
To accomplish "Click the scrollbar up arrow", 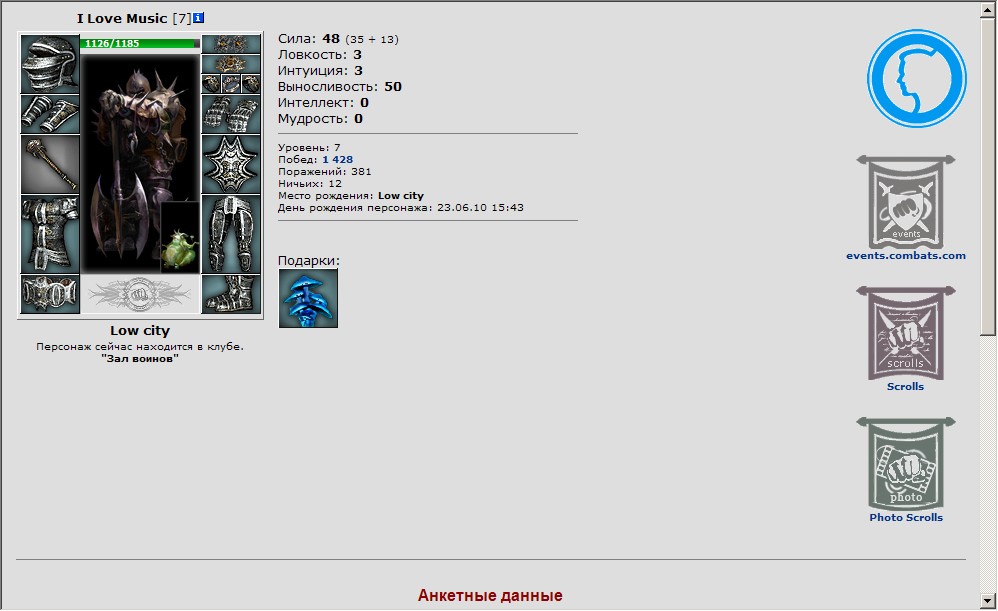I will tap(988, 10).
